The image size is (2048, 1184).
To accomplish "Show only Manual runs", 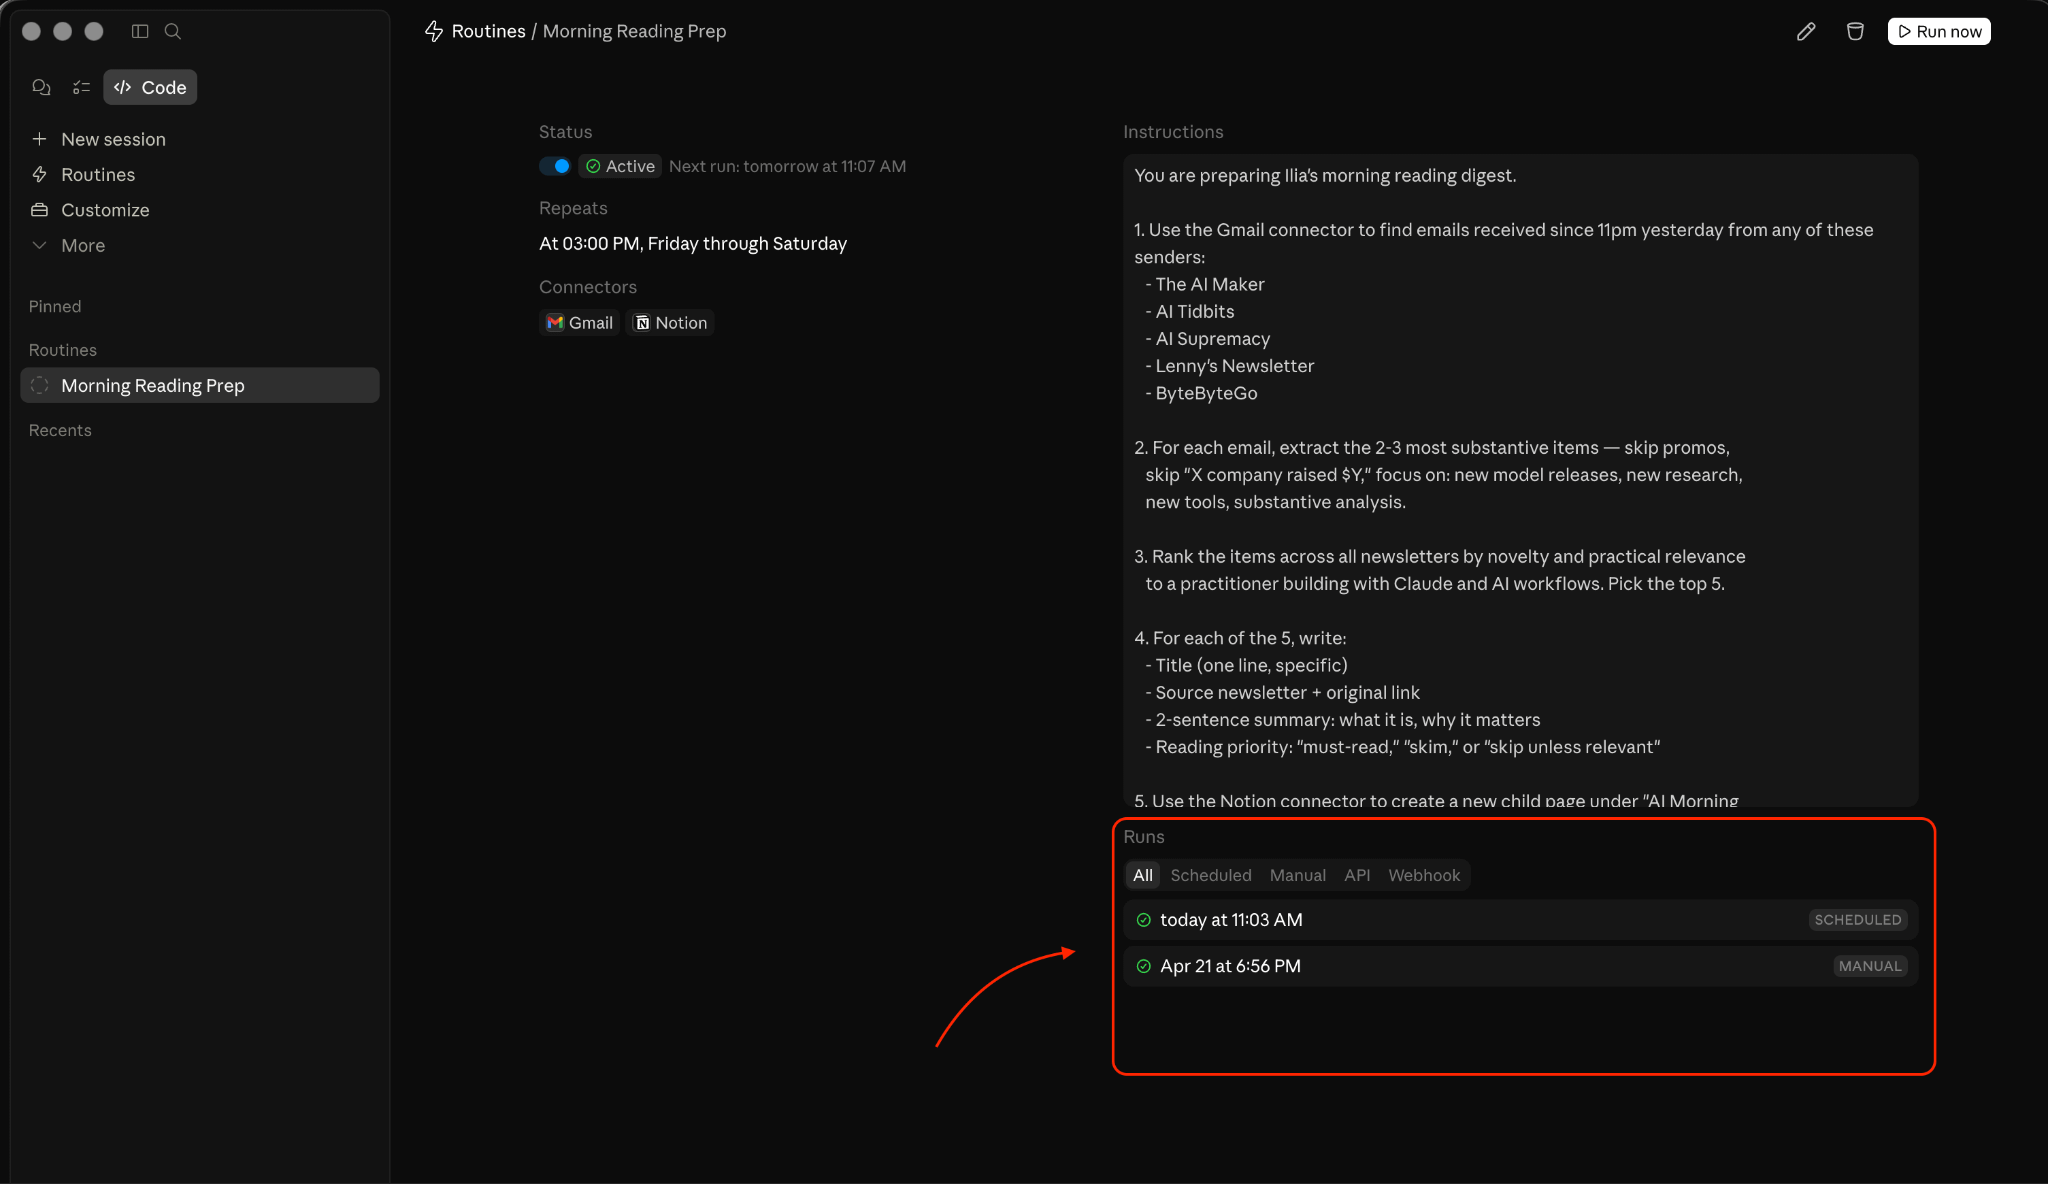I will 1298,875.
